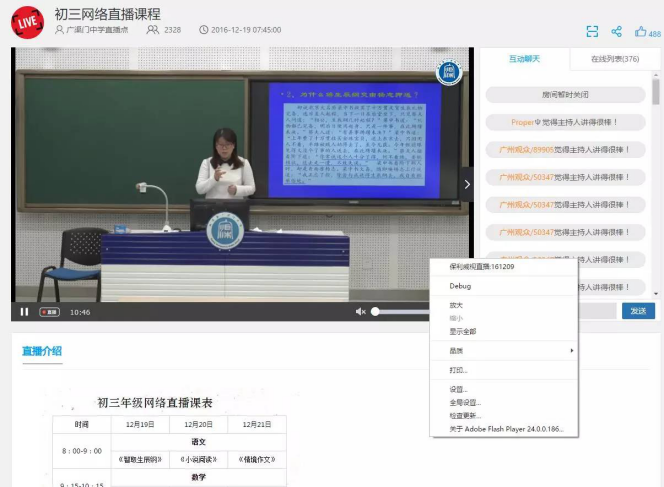The height and width of the screenshot is (487, 664).
Task: Choose 放大 zoom in from context menu
Action: [456, 306]
